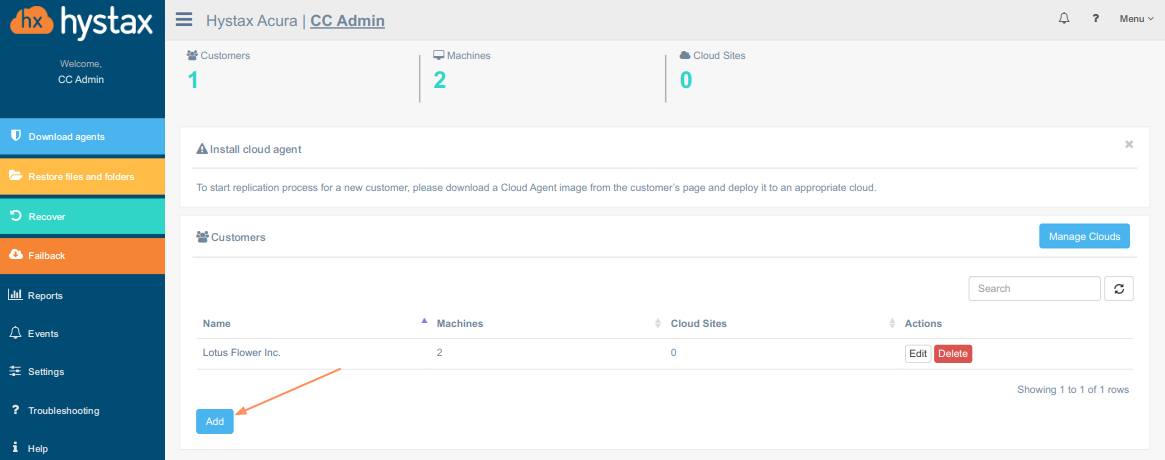Click into the customers Search field

coord(1034,288)
